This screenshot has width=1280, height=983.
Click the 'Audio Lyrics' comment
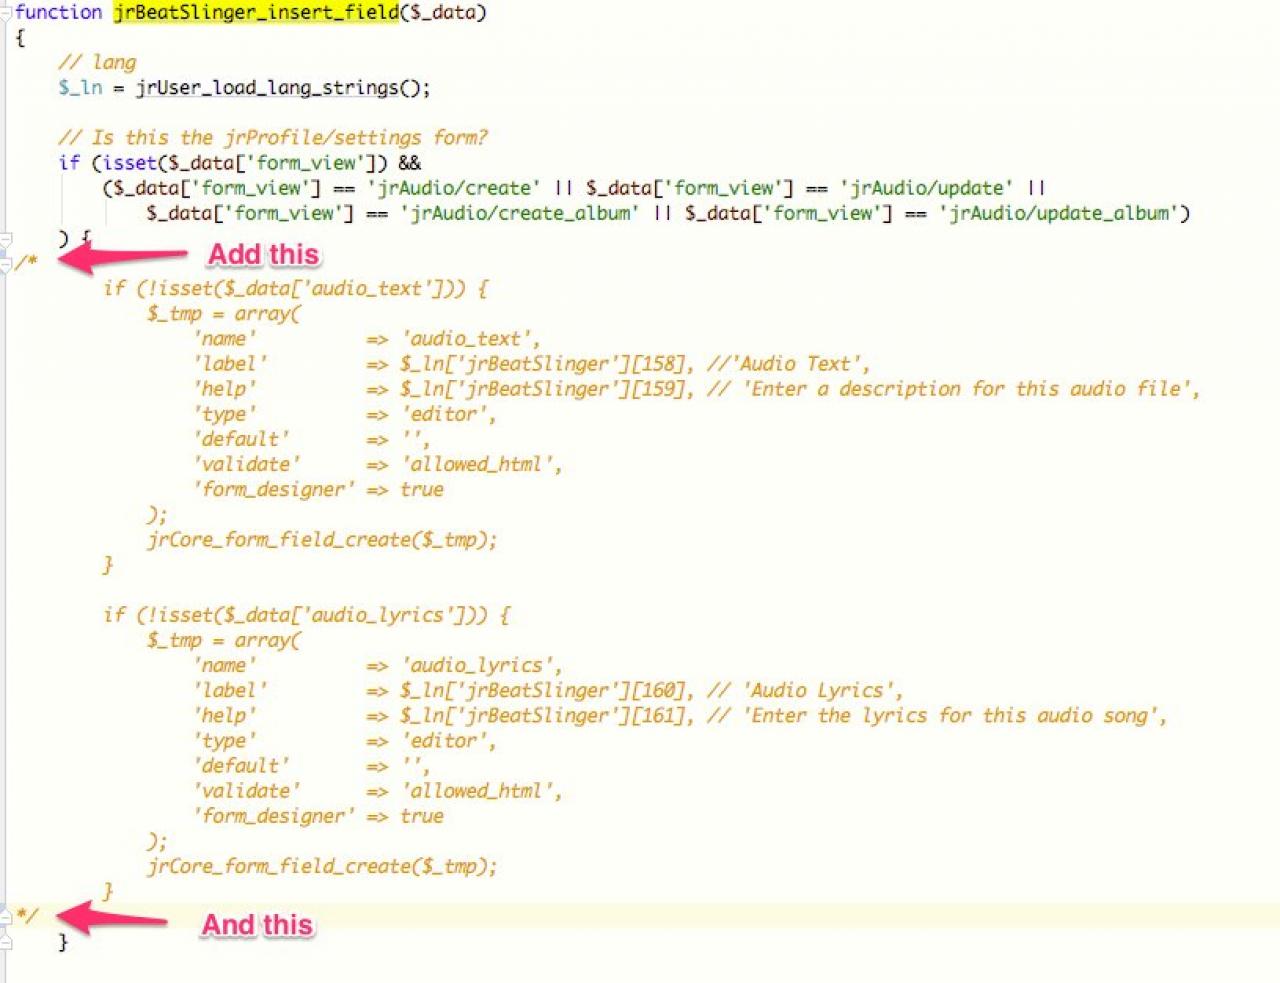coord(820,690)
